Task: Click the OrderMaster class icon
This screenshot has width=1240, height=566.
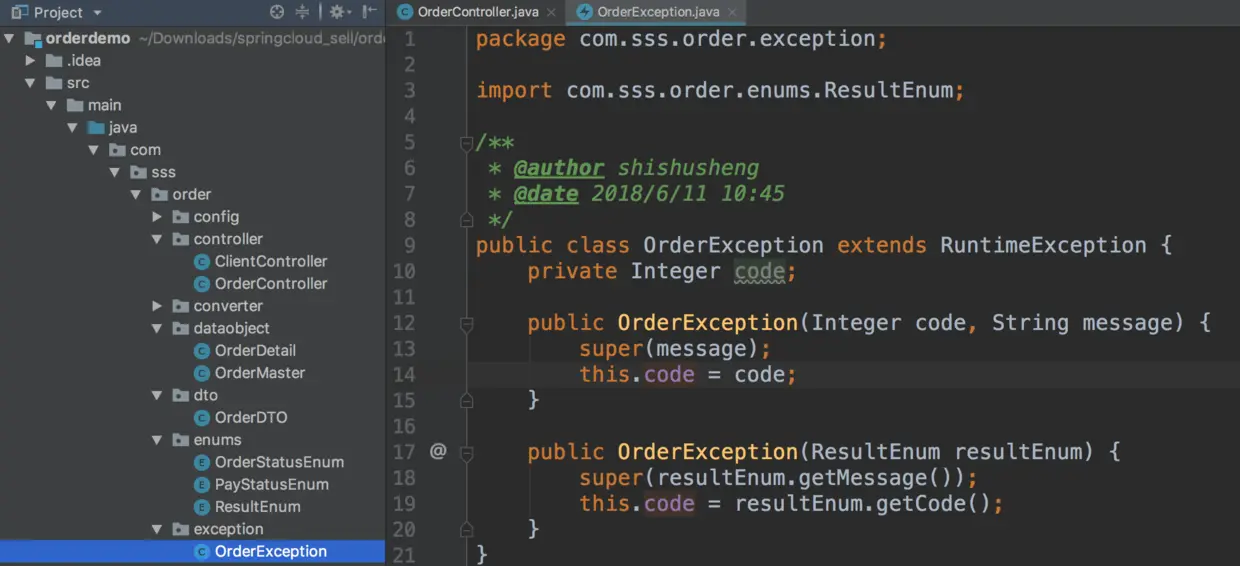Action: [202, 372]
